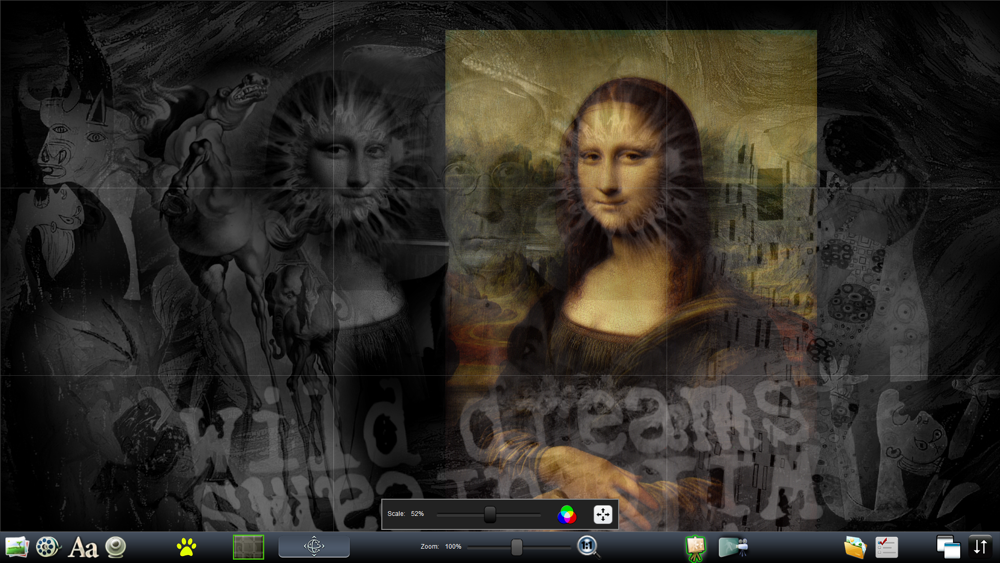
Task: Click the move/pan crosshair button
Action: (x=314, y=546)
